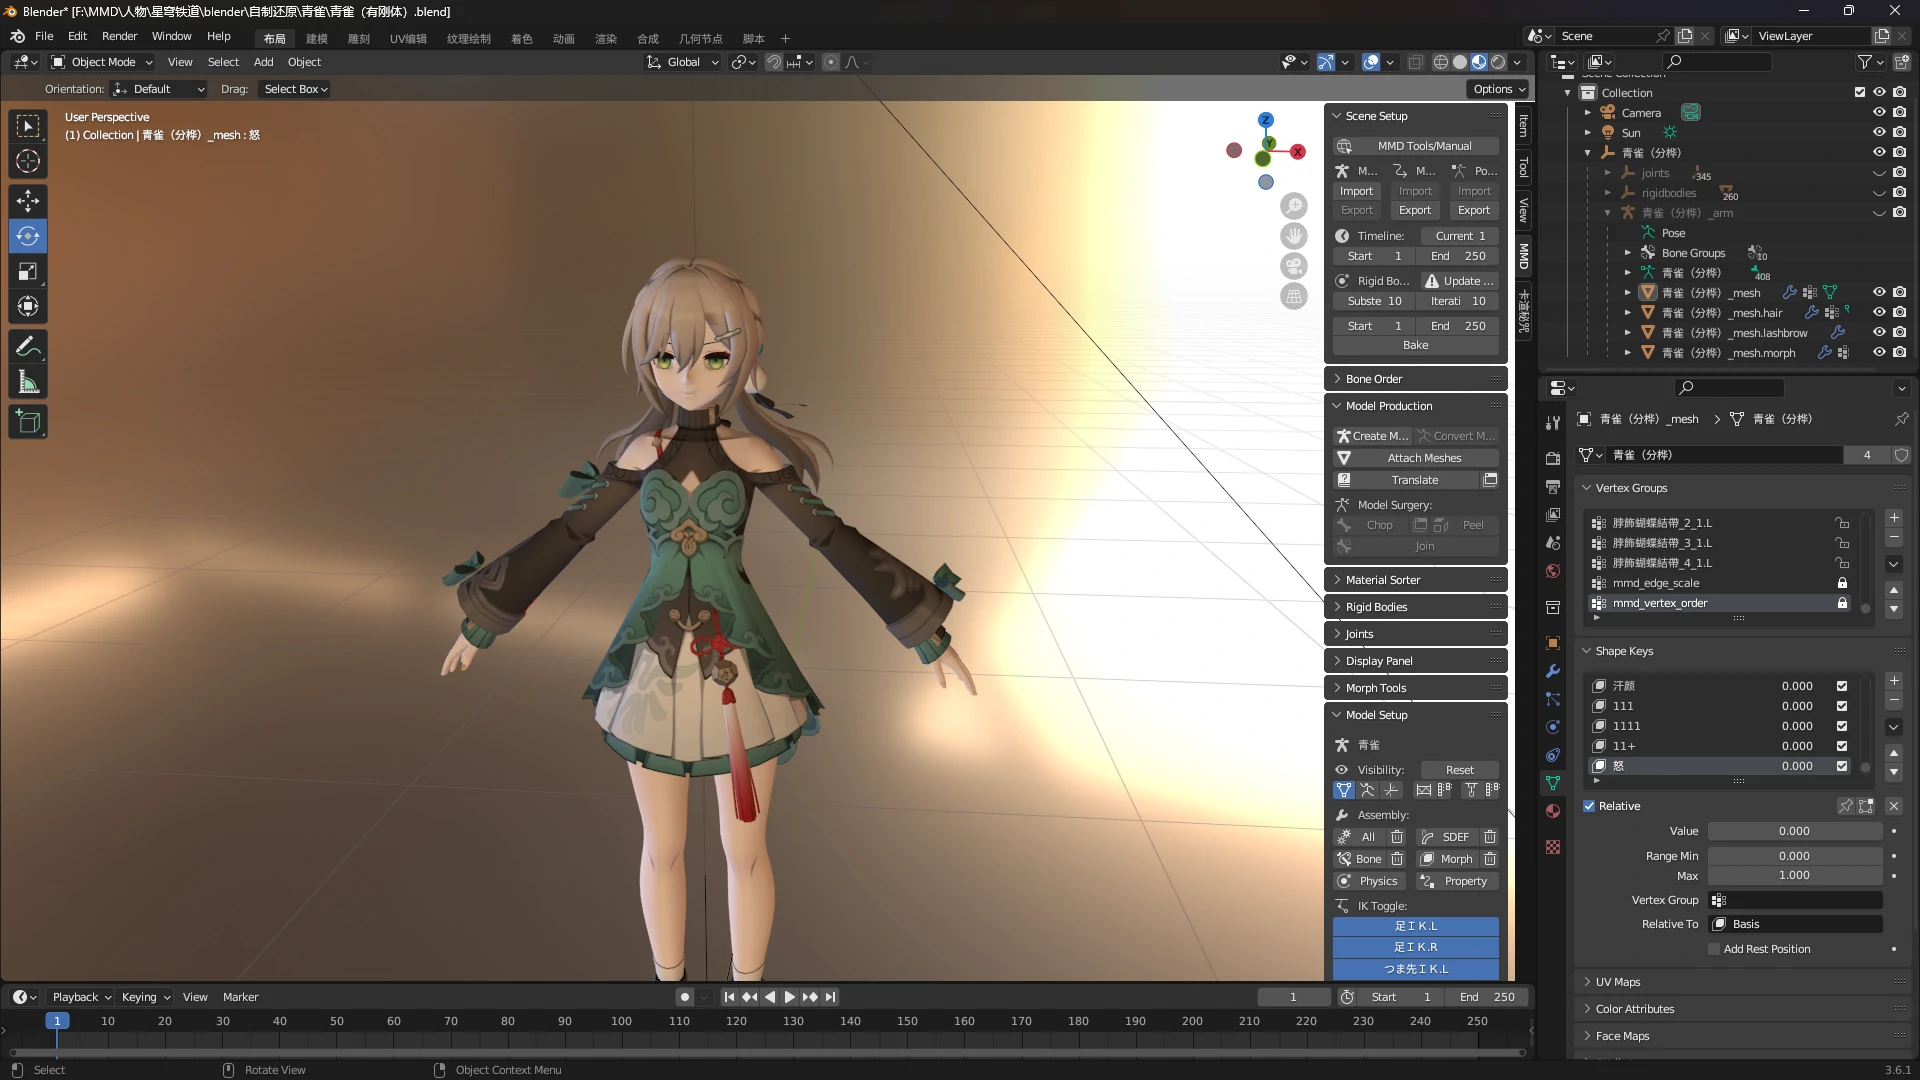Select the Measure tool
This screenshot has width=1920, height=1080.
coord(28,382)
